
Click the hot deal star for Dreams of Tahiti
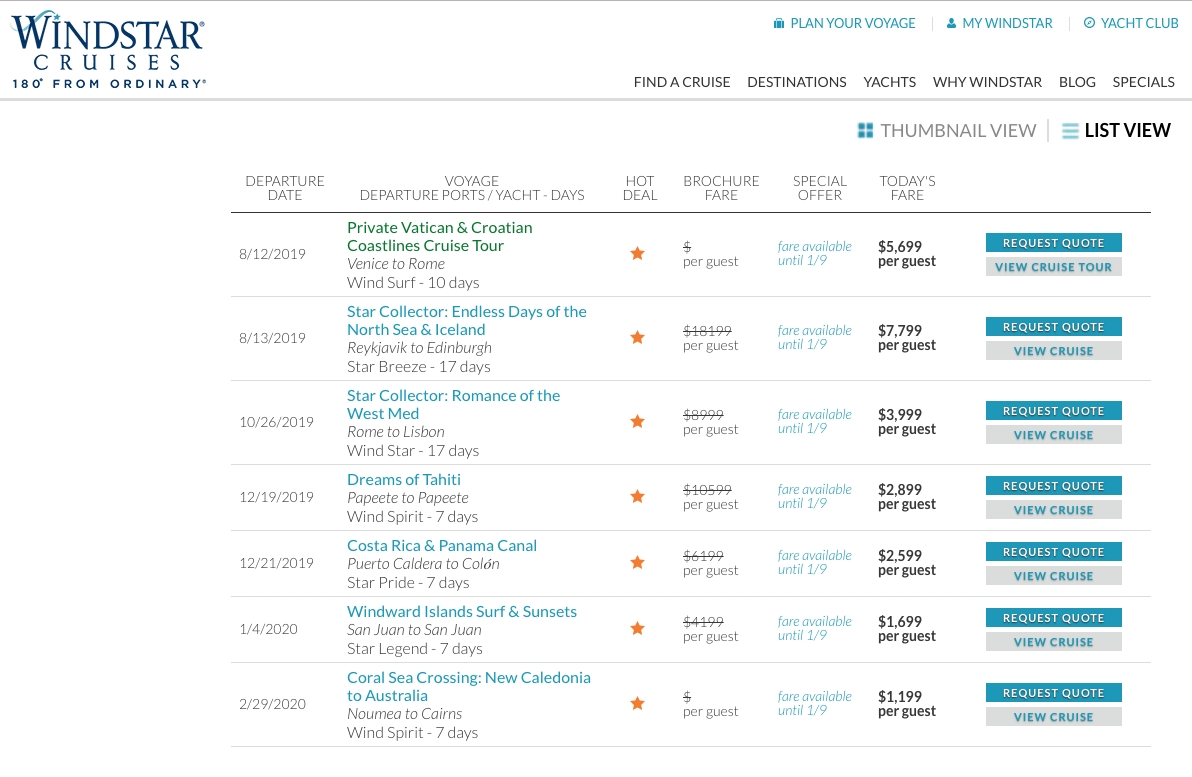pyautogui.click(x=638, y=496)
